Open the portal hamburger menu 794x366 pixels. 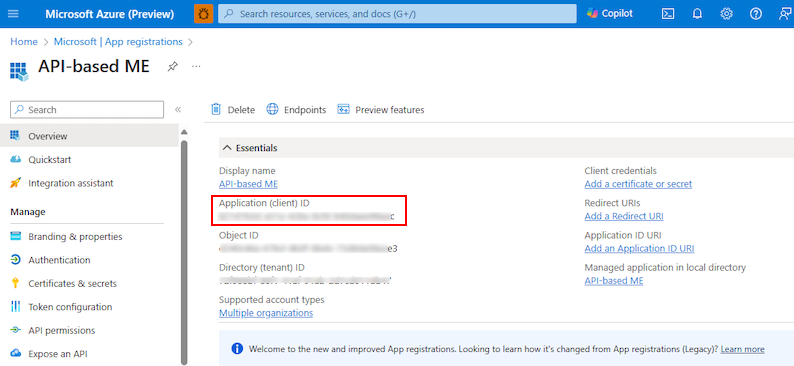[13, 14]
